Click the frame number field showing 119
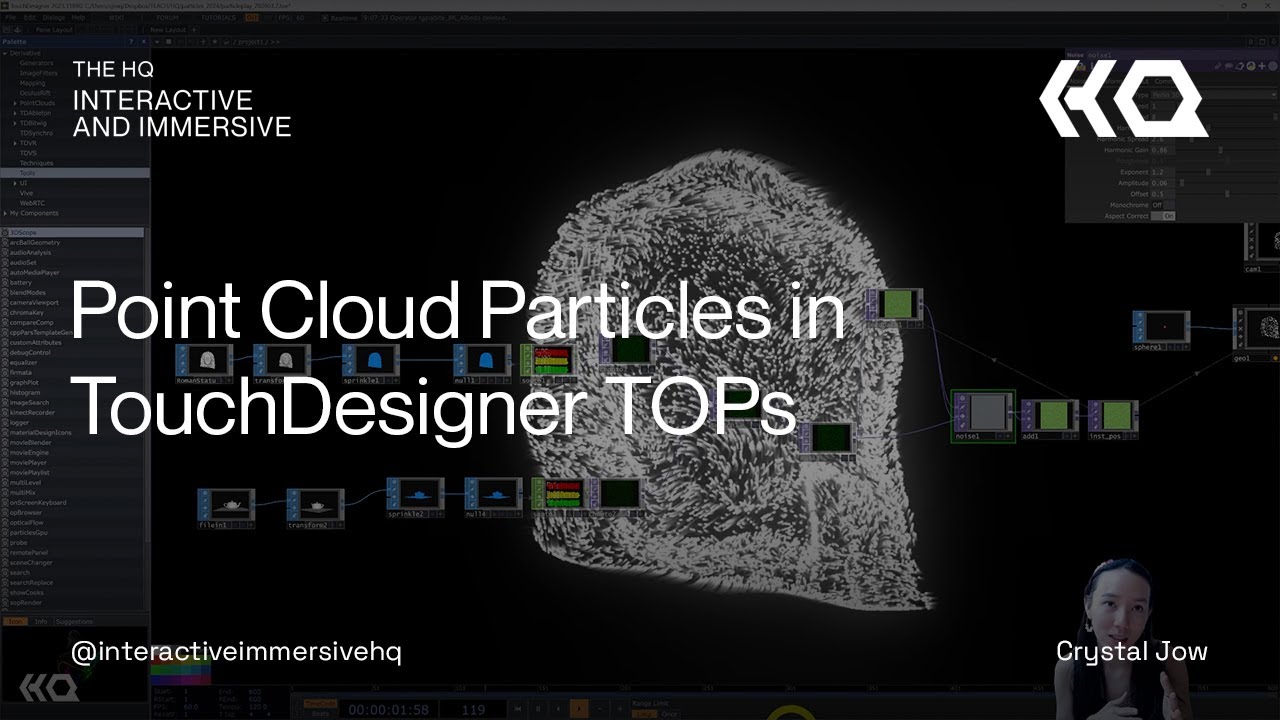The image size is (1280, 720). [474, 710]
